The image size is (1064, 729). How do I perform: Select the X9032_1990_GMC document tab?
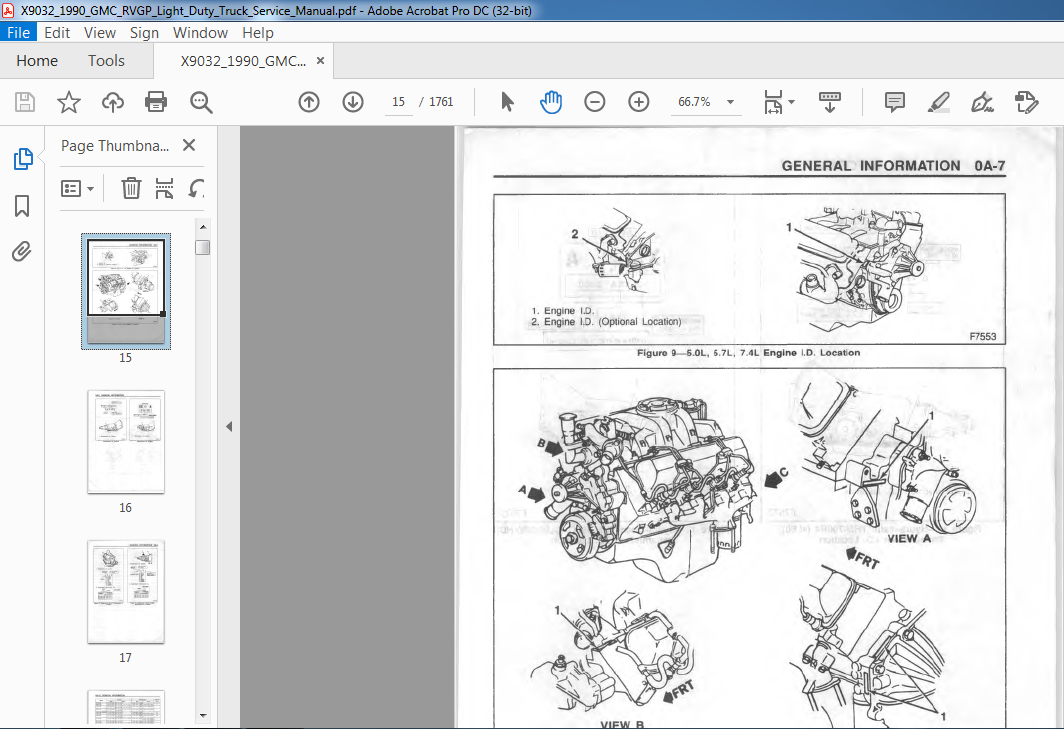click(243, 60)
